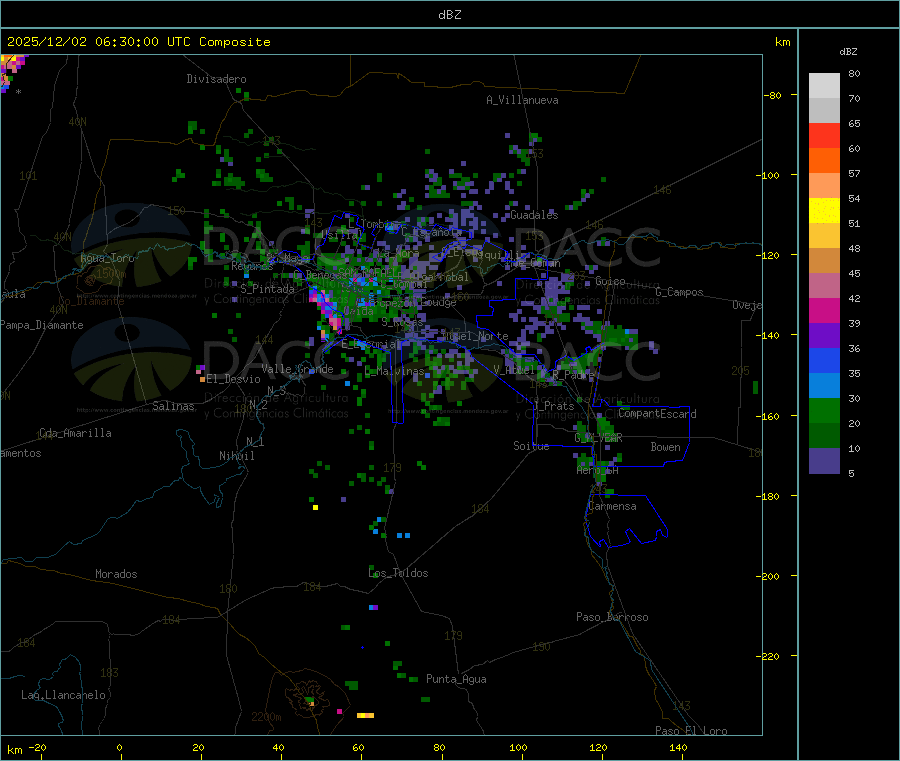Select the yellow 54–51 dBZ legend swatch
The image size is (900, 761).
pos(824,211)
